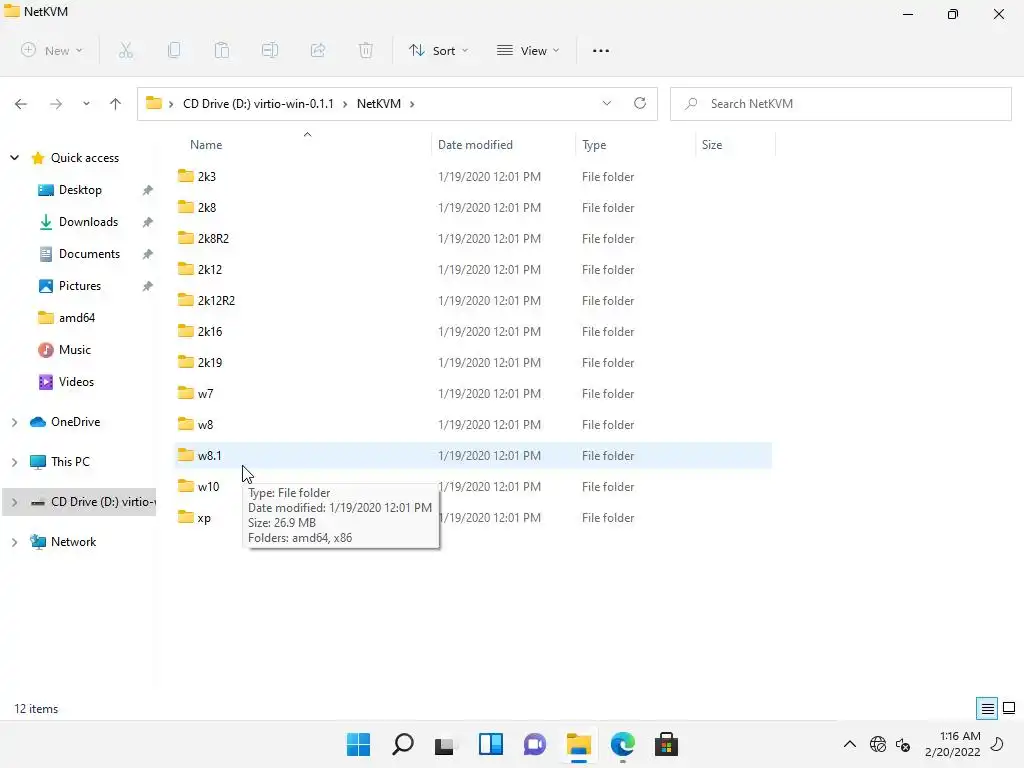Select Documents in Quick access
Image resolution: width=1024 pixels, height=768 pixels.
point(89,254)
